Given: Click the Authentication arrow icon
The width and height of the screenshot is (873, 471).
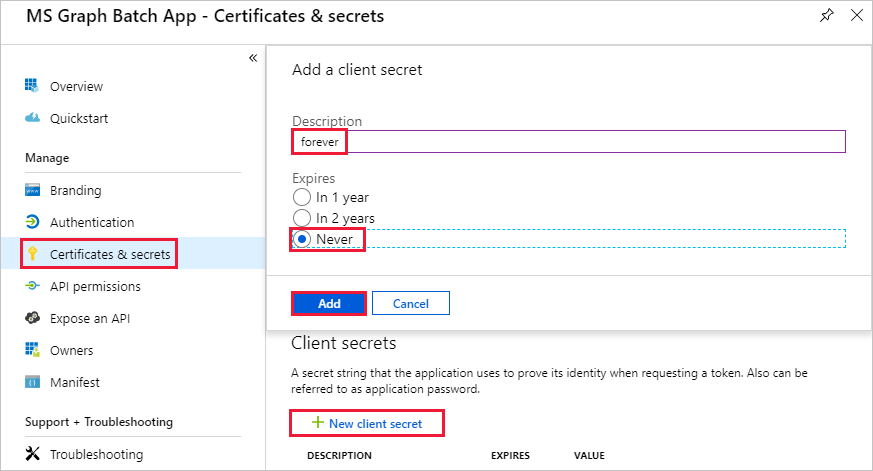Looking at the screenshot, I should (x=32, y=222).
